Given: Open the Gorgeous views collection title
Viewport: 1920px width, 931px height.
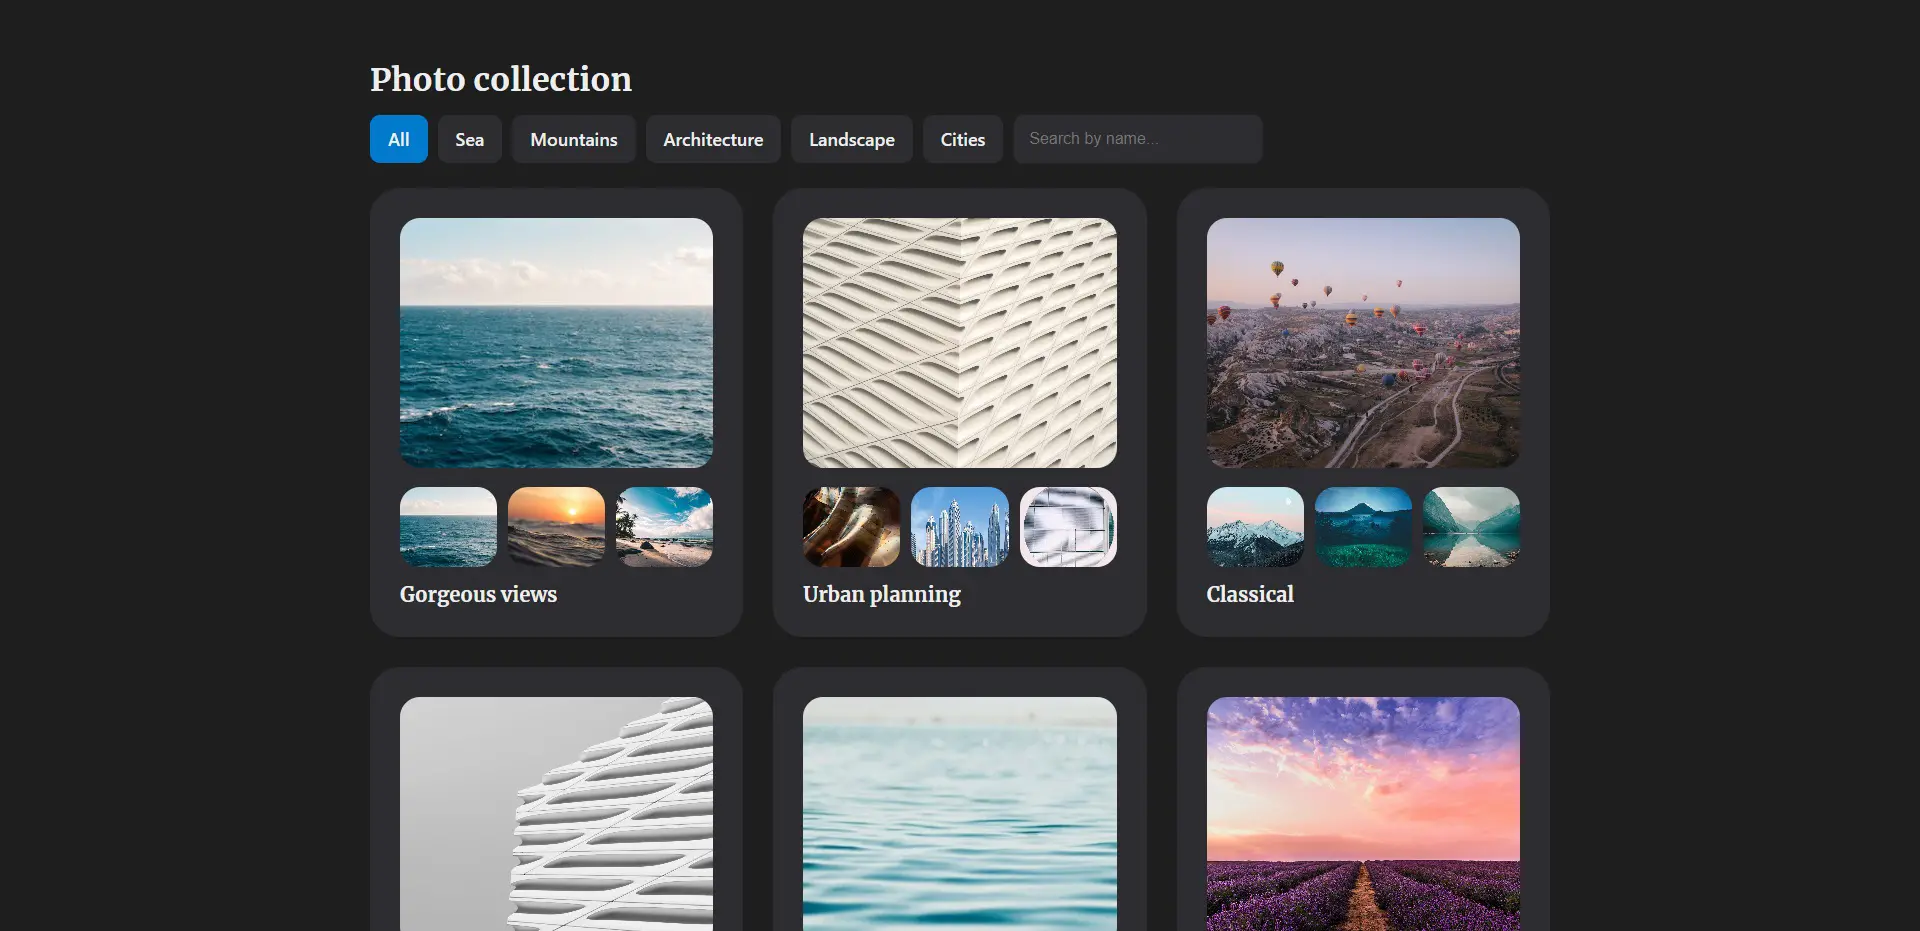Looking at the screenshot, I should pos(478,594).
